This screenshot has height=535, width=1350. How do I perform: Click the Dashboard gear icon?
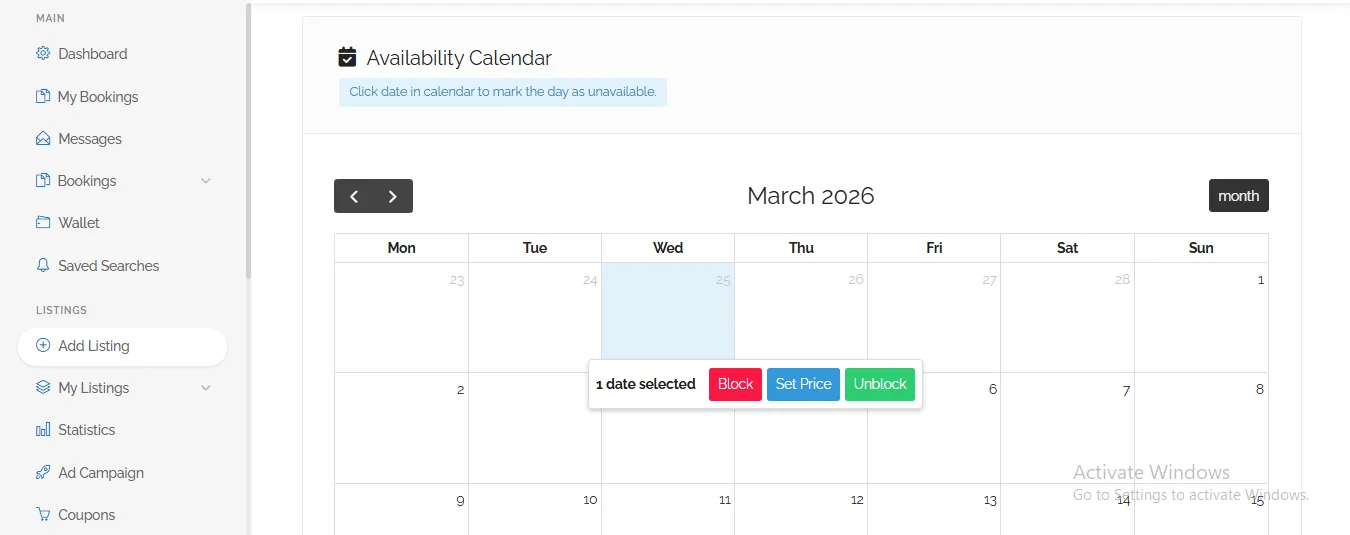click(43, 54)
